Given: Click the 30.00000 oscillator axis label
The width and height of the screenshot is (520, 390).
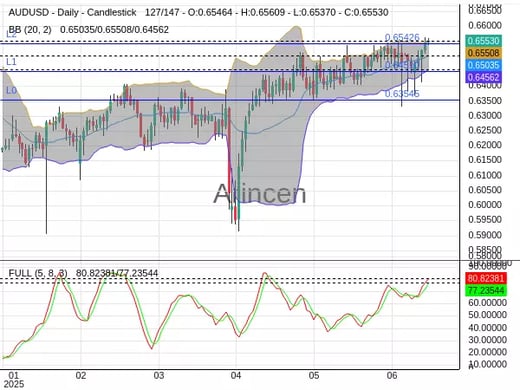Looking at the screenshot, I should click(x=487, y=340).
